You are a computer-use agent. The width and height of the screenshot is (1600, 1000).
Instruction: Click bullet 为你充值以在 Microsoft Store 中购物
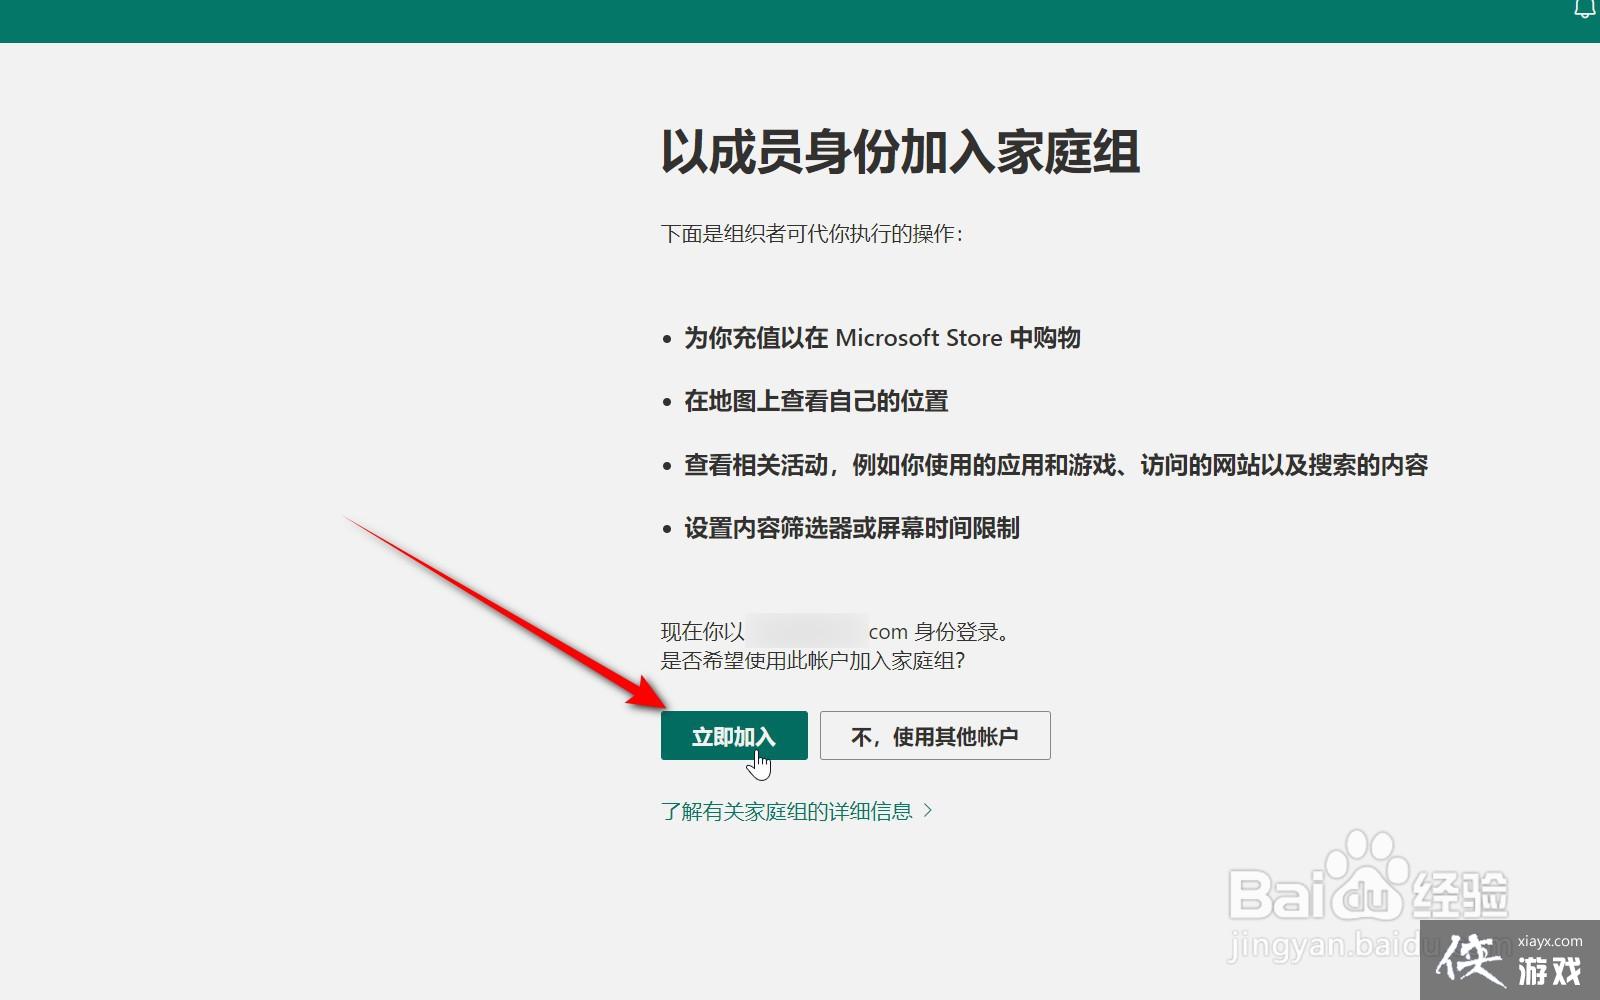coord(882,338)
